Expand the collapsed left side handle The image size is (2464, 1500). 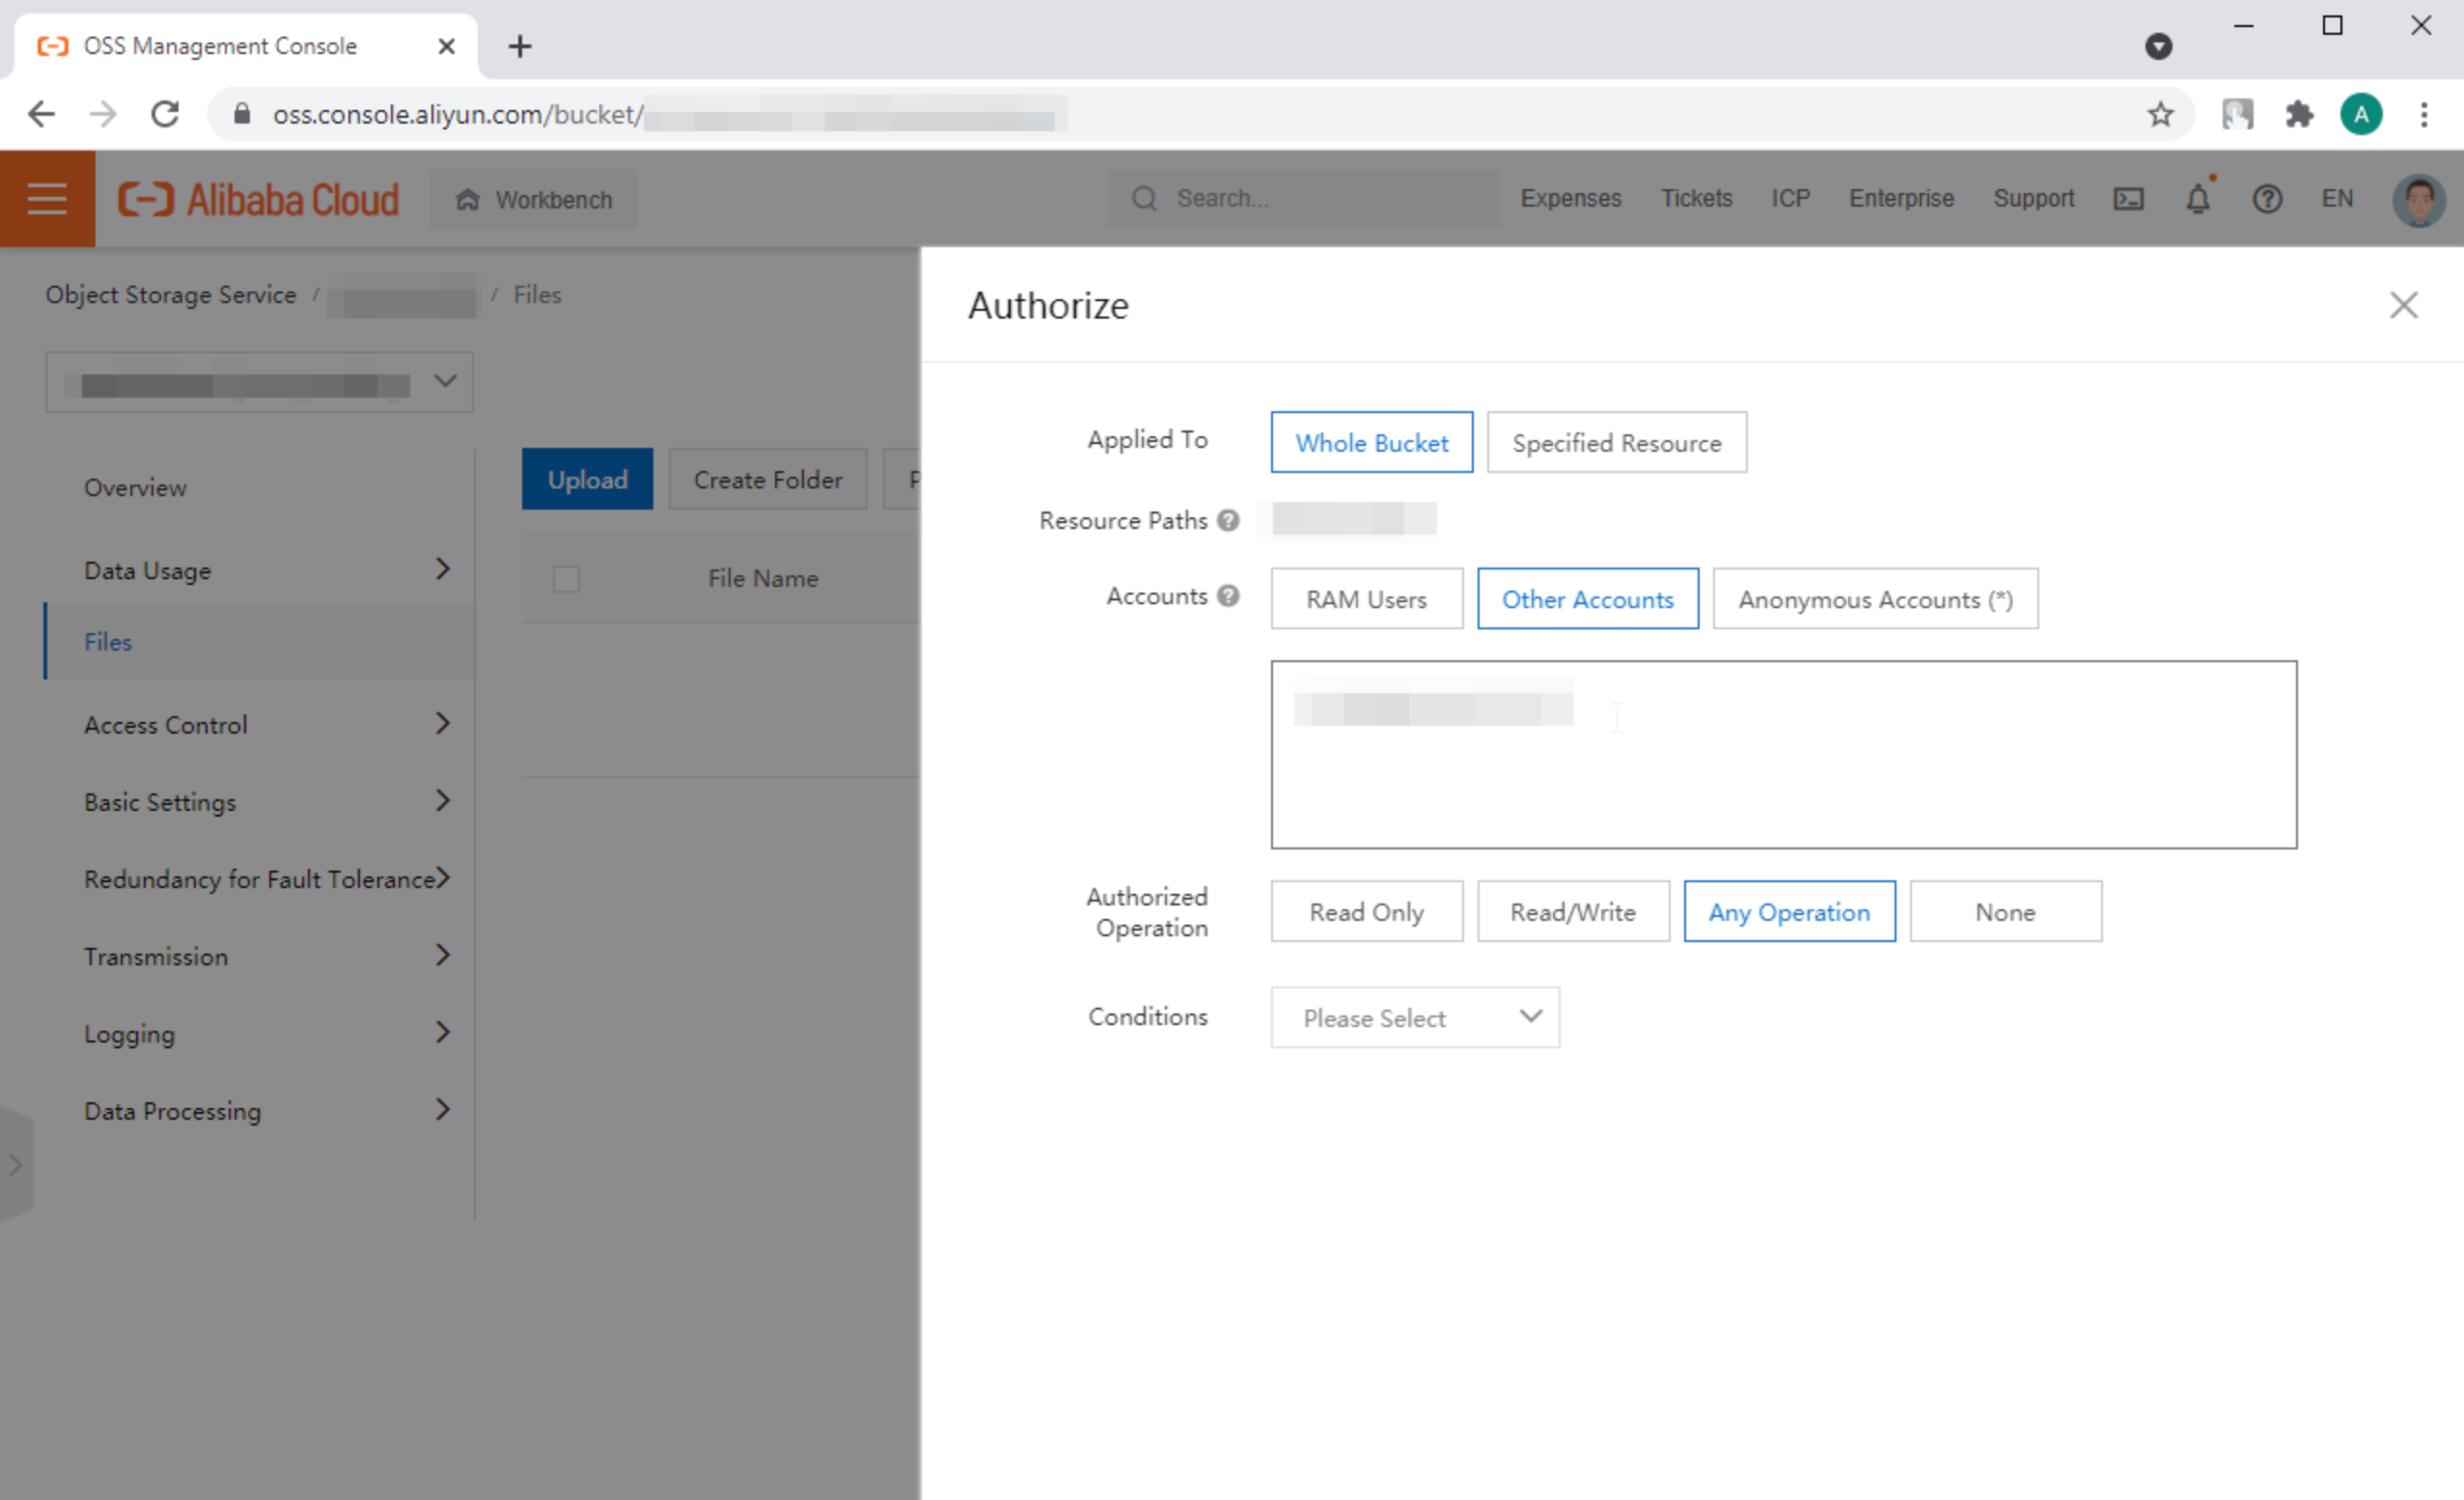[15, 1164]
